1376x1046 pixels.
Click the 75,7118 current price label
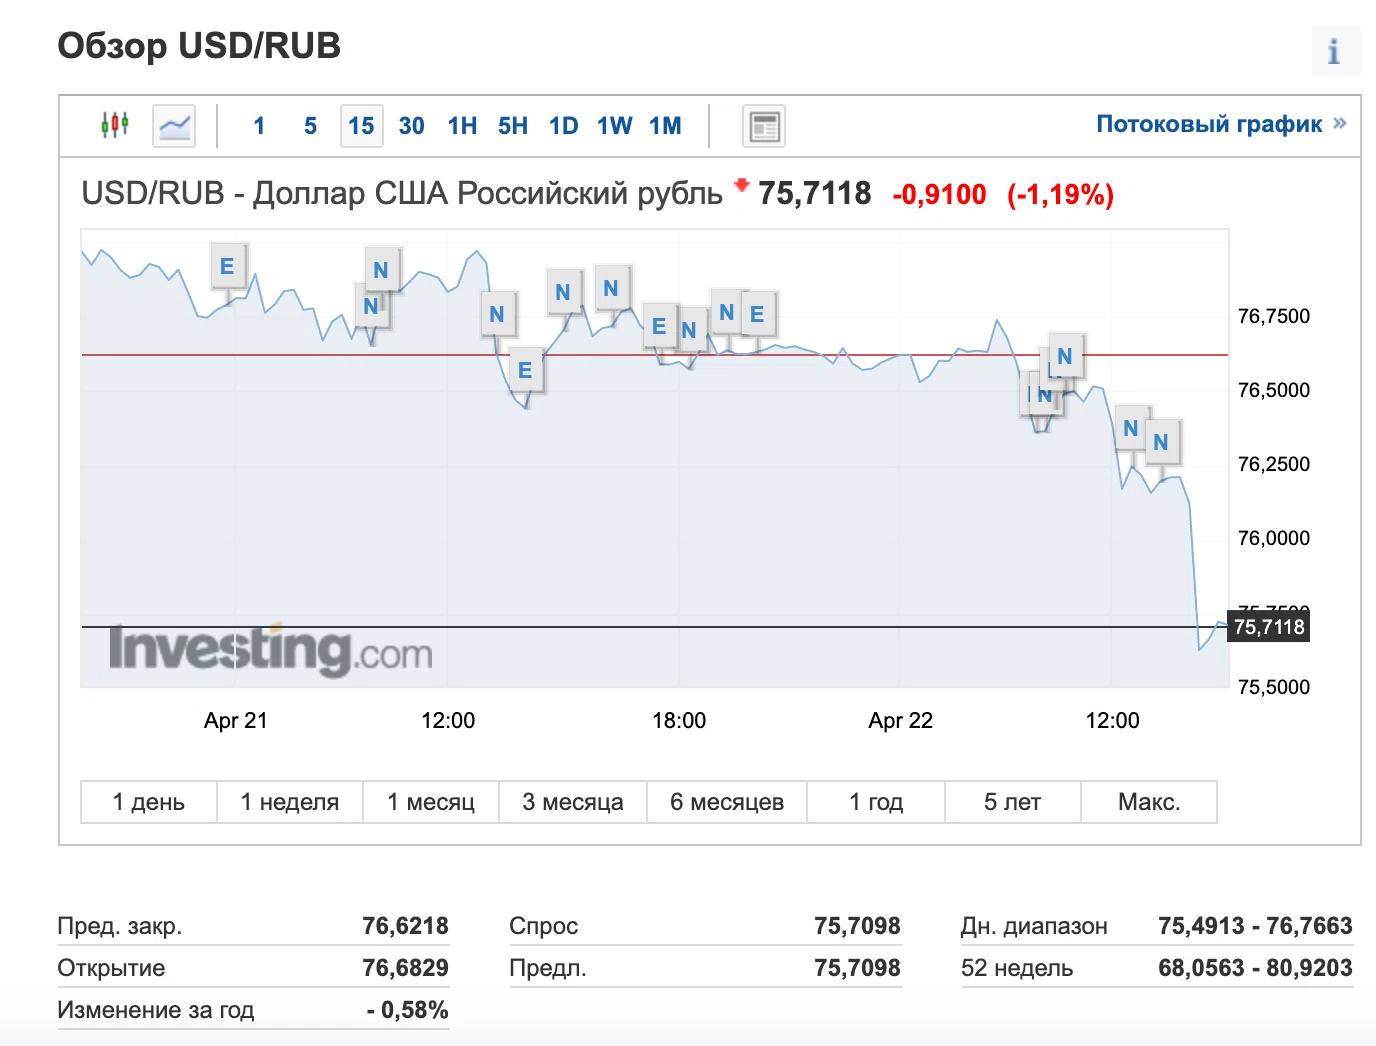(1268, 627)
